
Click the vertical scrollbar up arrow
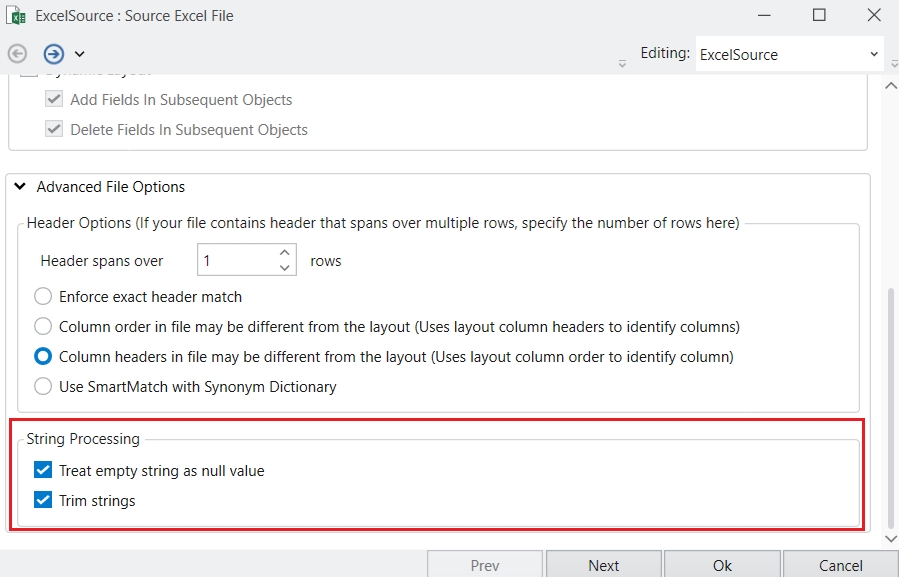pyautogui.click(x=890, y=86)
